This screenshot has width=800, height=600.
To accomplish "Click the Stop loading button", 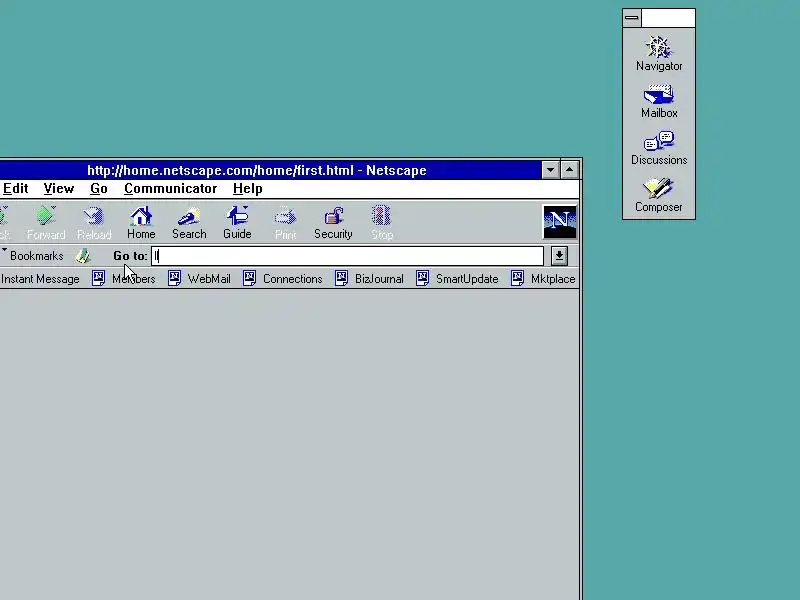I will click(382, 222).
